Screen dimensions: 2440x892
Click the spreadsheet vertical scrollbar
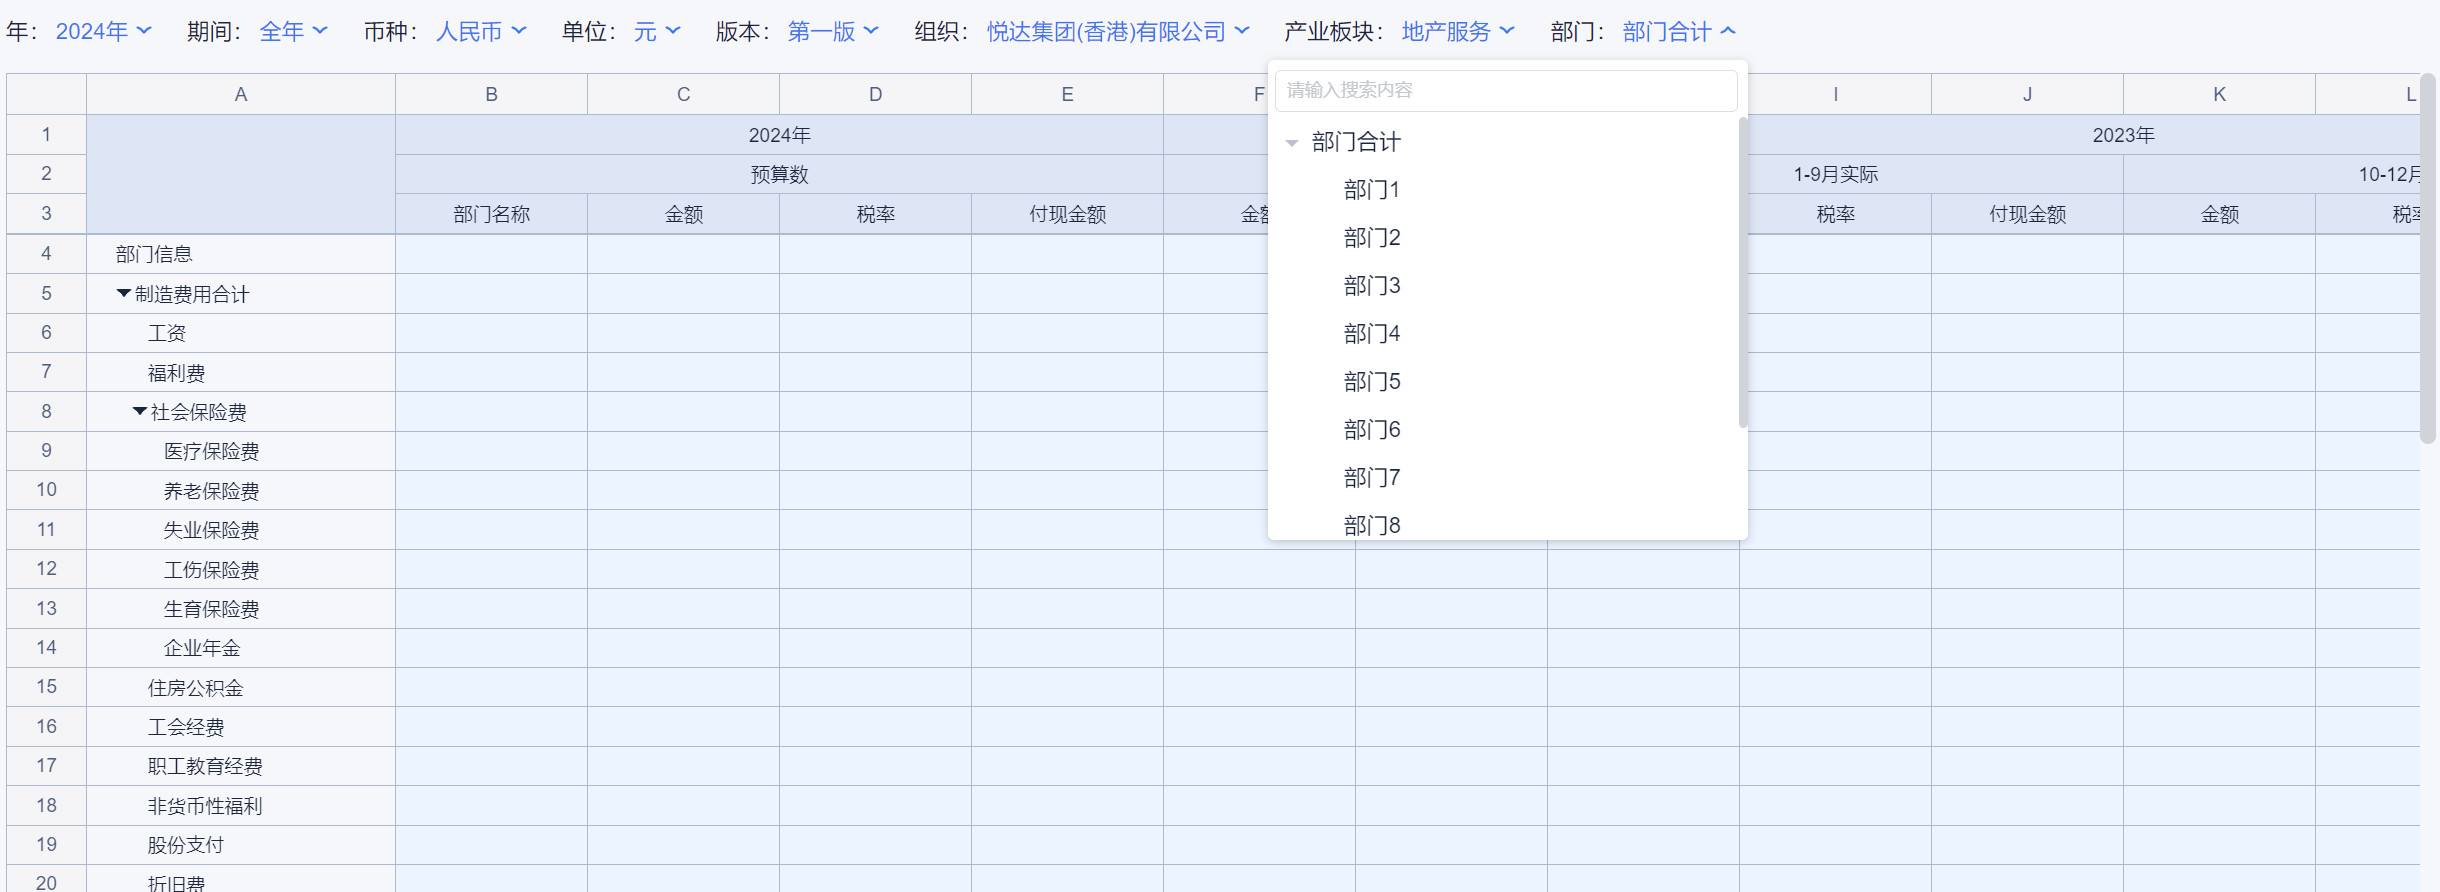2427,260
